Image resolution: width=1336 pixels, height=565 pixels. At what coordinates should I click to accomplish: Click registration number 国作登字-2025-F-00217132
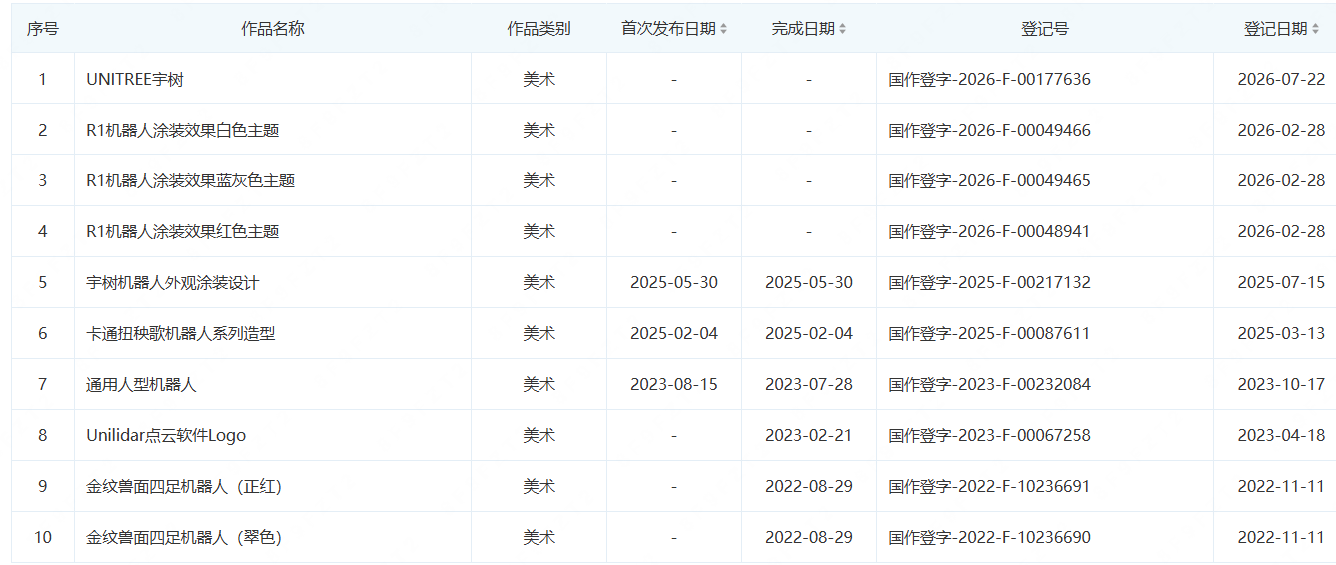[x=990, y=282]
